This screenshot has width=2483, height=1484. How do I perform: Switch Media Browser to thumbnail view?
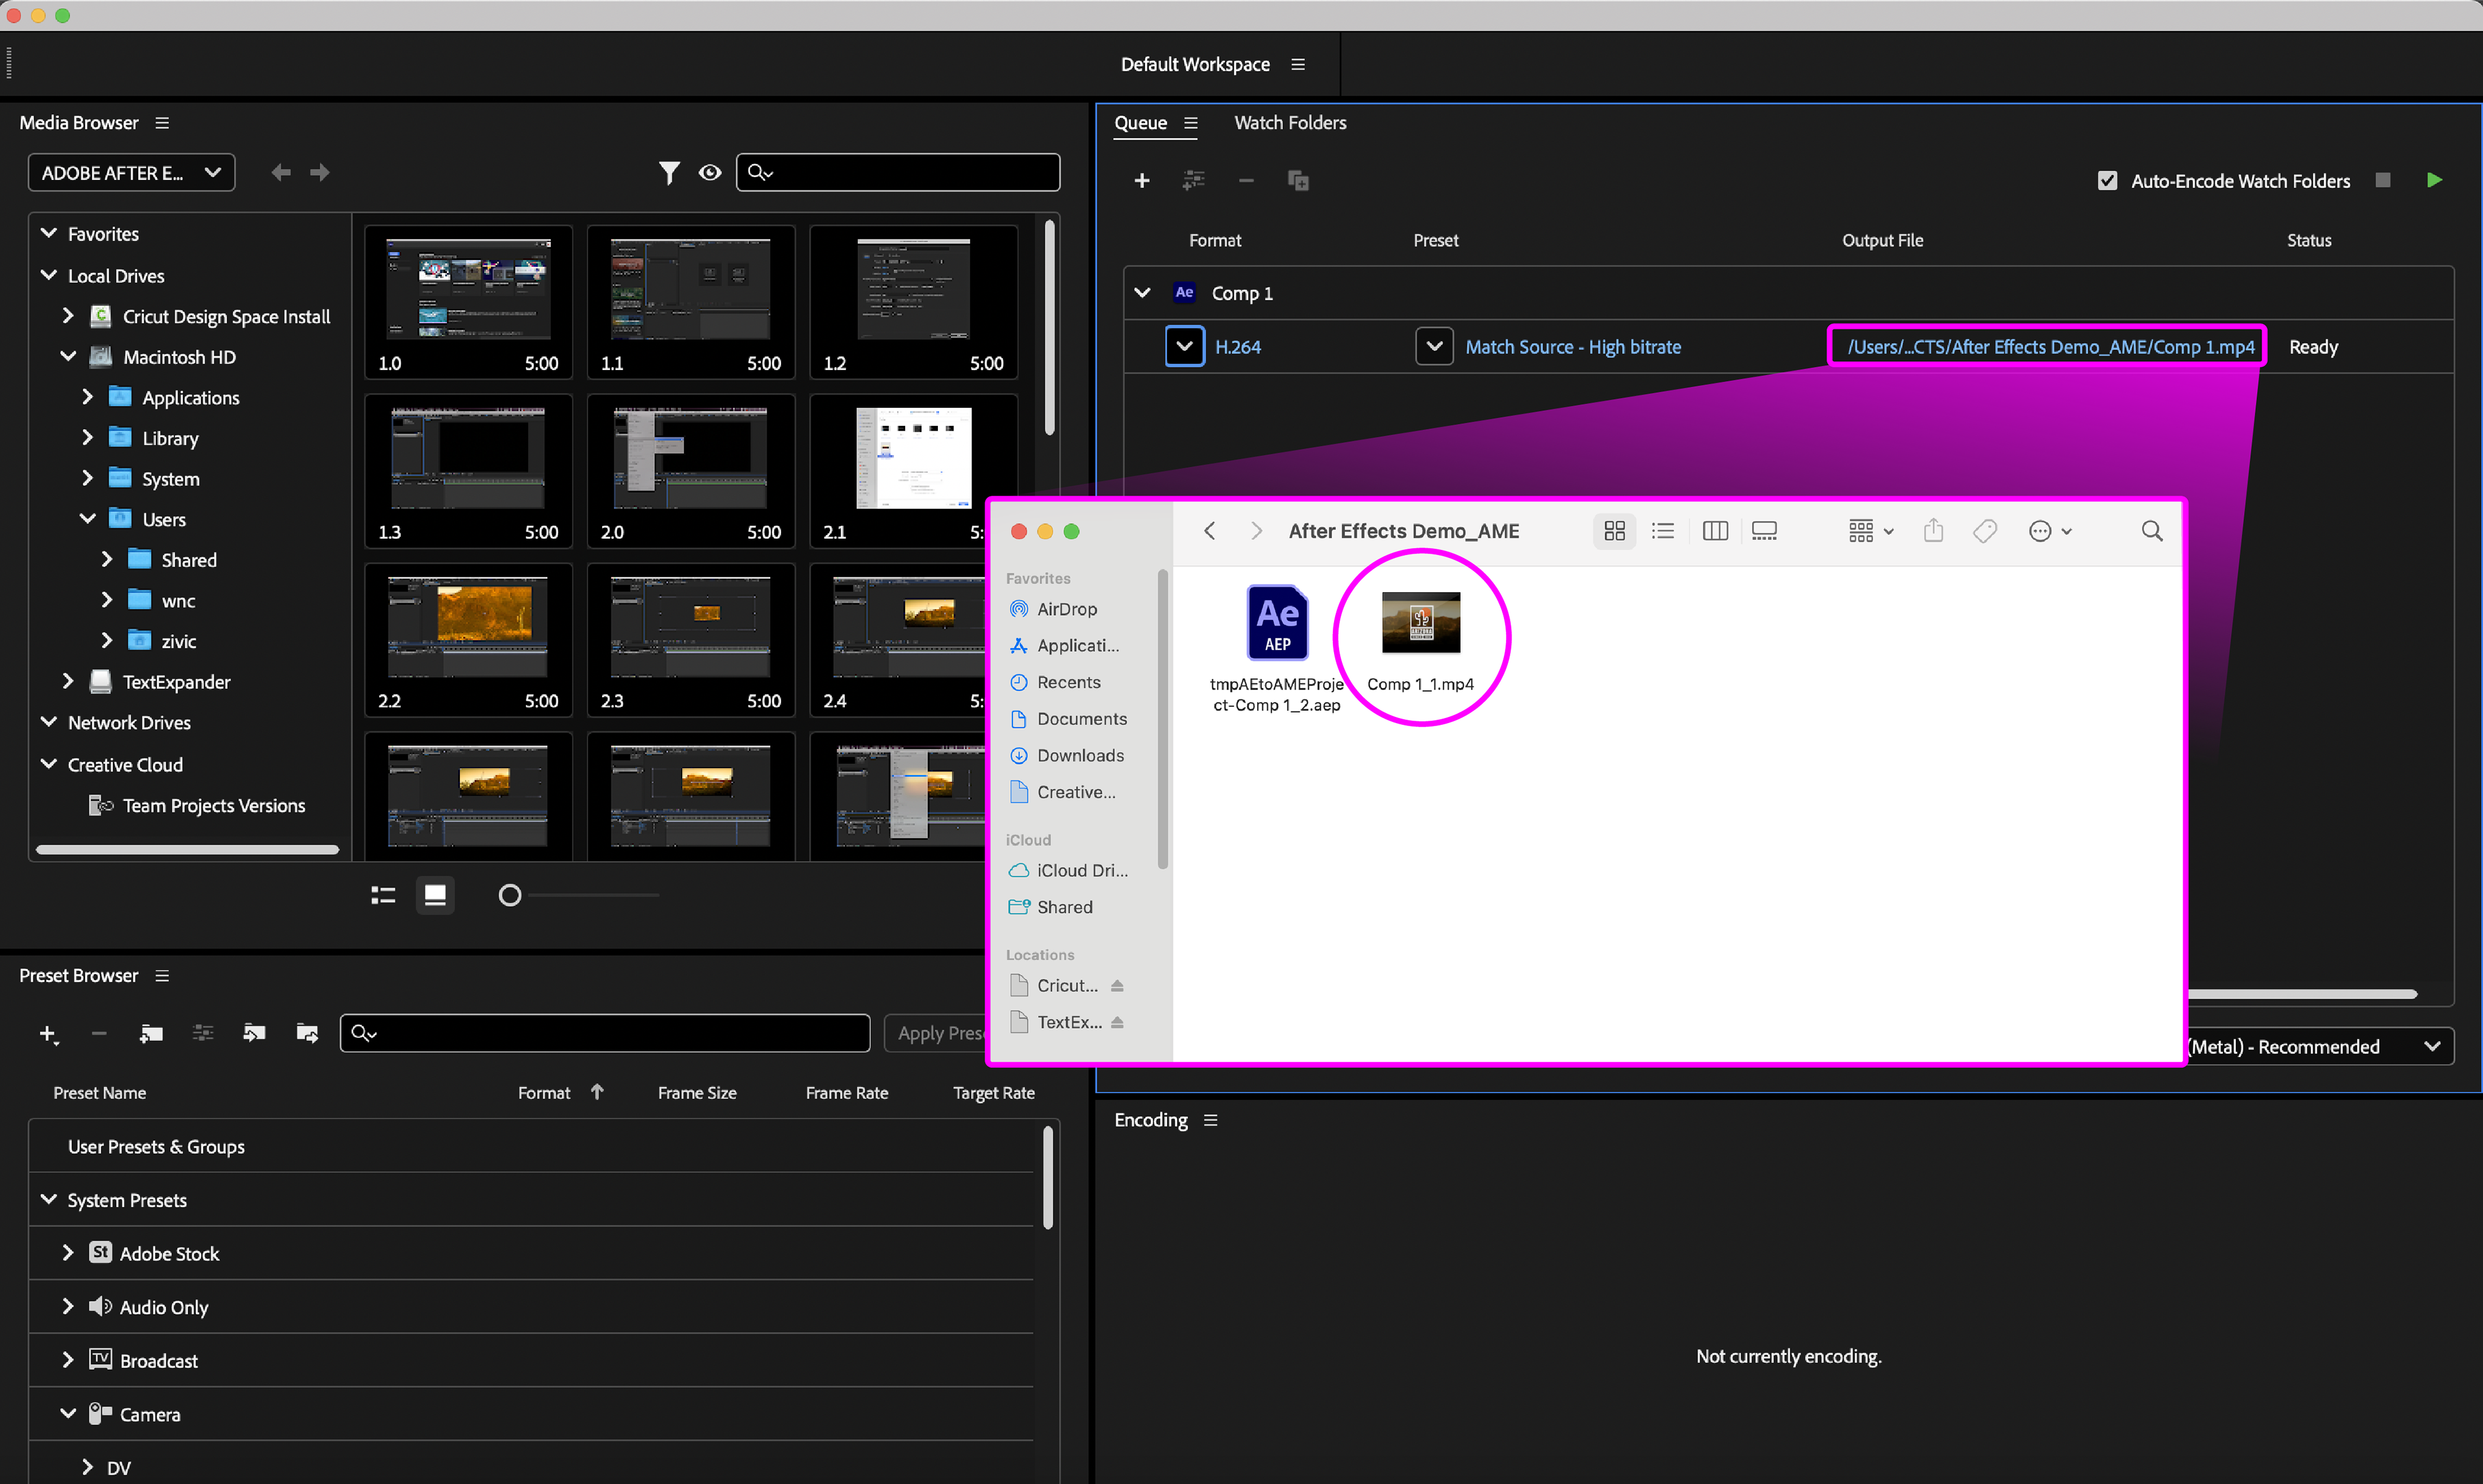pyautogui.click(x=435, y=895)
